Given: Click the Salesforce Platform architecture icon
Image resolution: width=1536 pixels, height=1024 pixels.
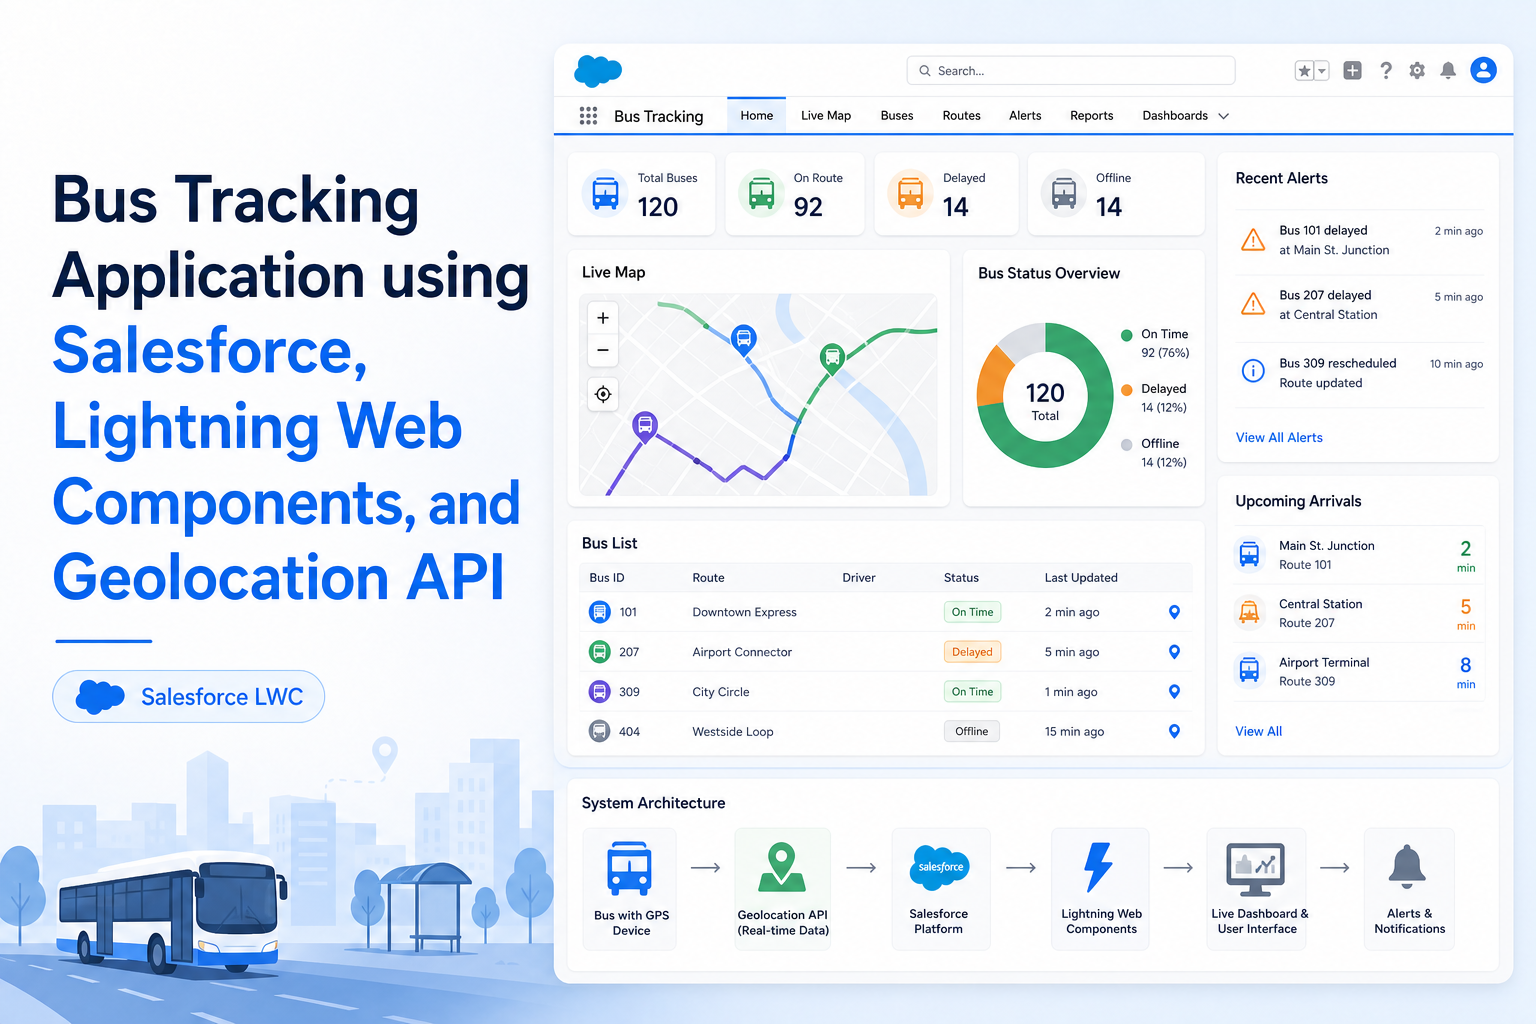Looking at the screenshot, I should coord(940,866).
